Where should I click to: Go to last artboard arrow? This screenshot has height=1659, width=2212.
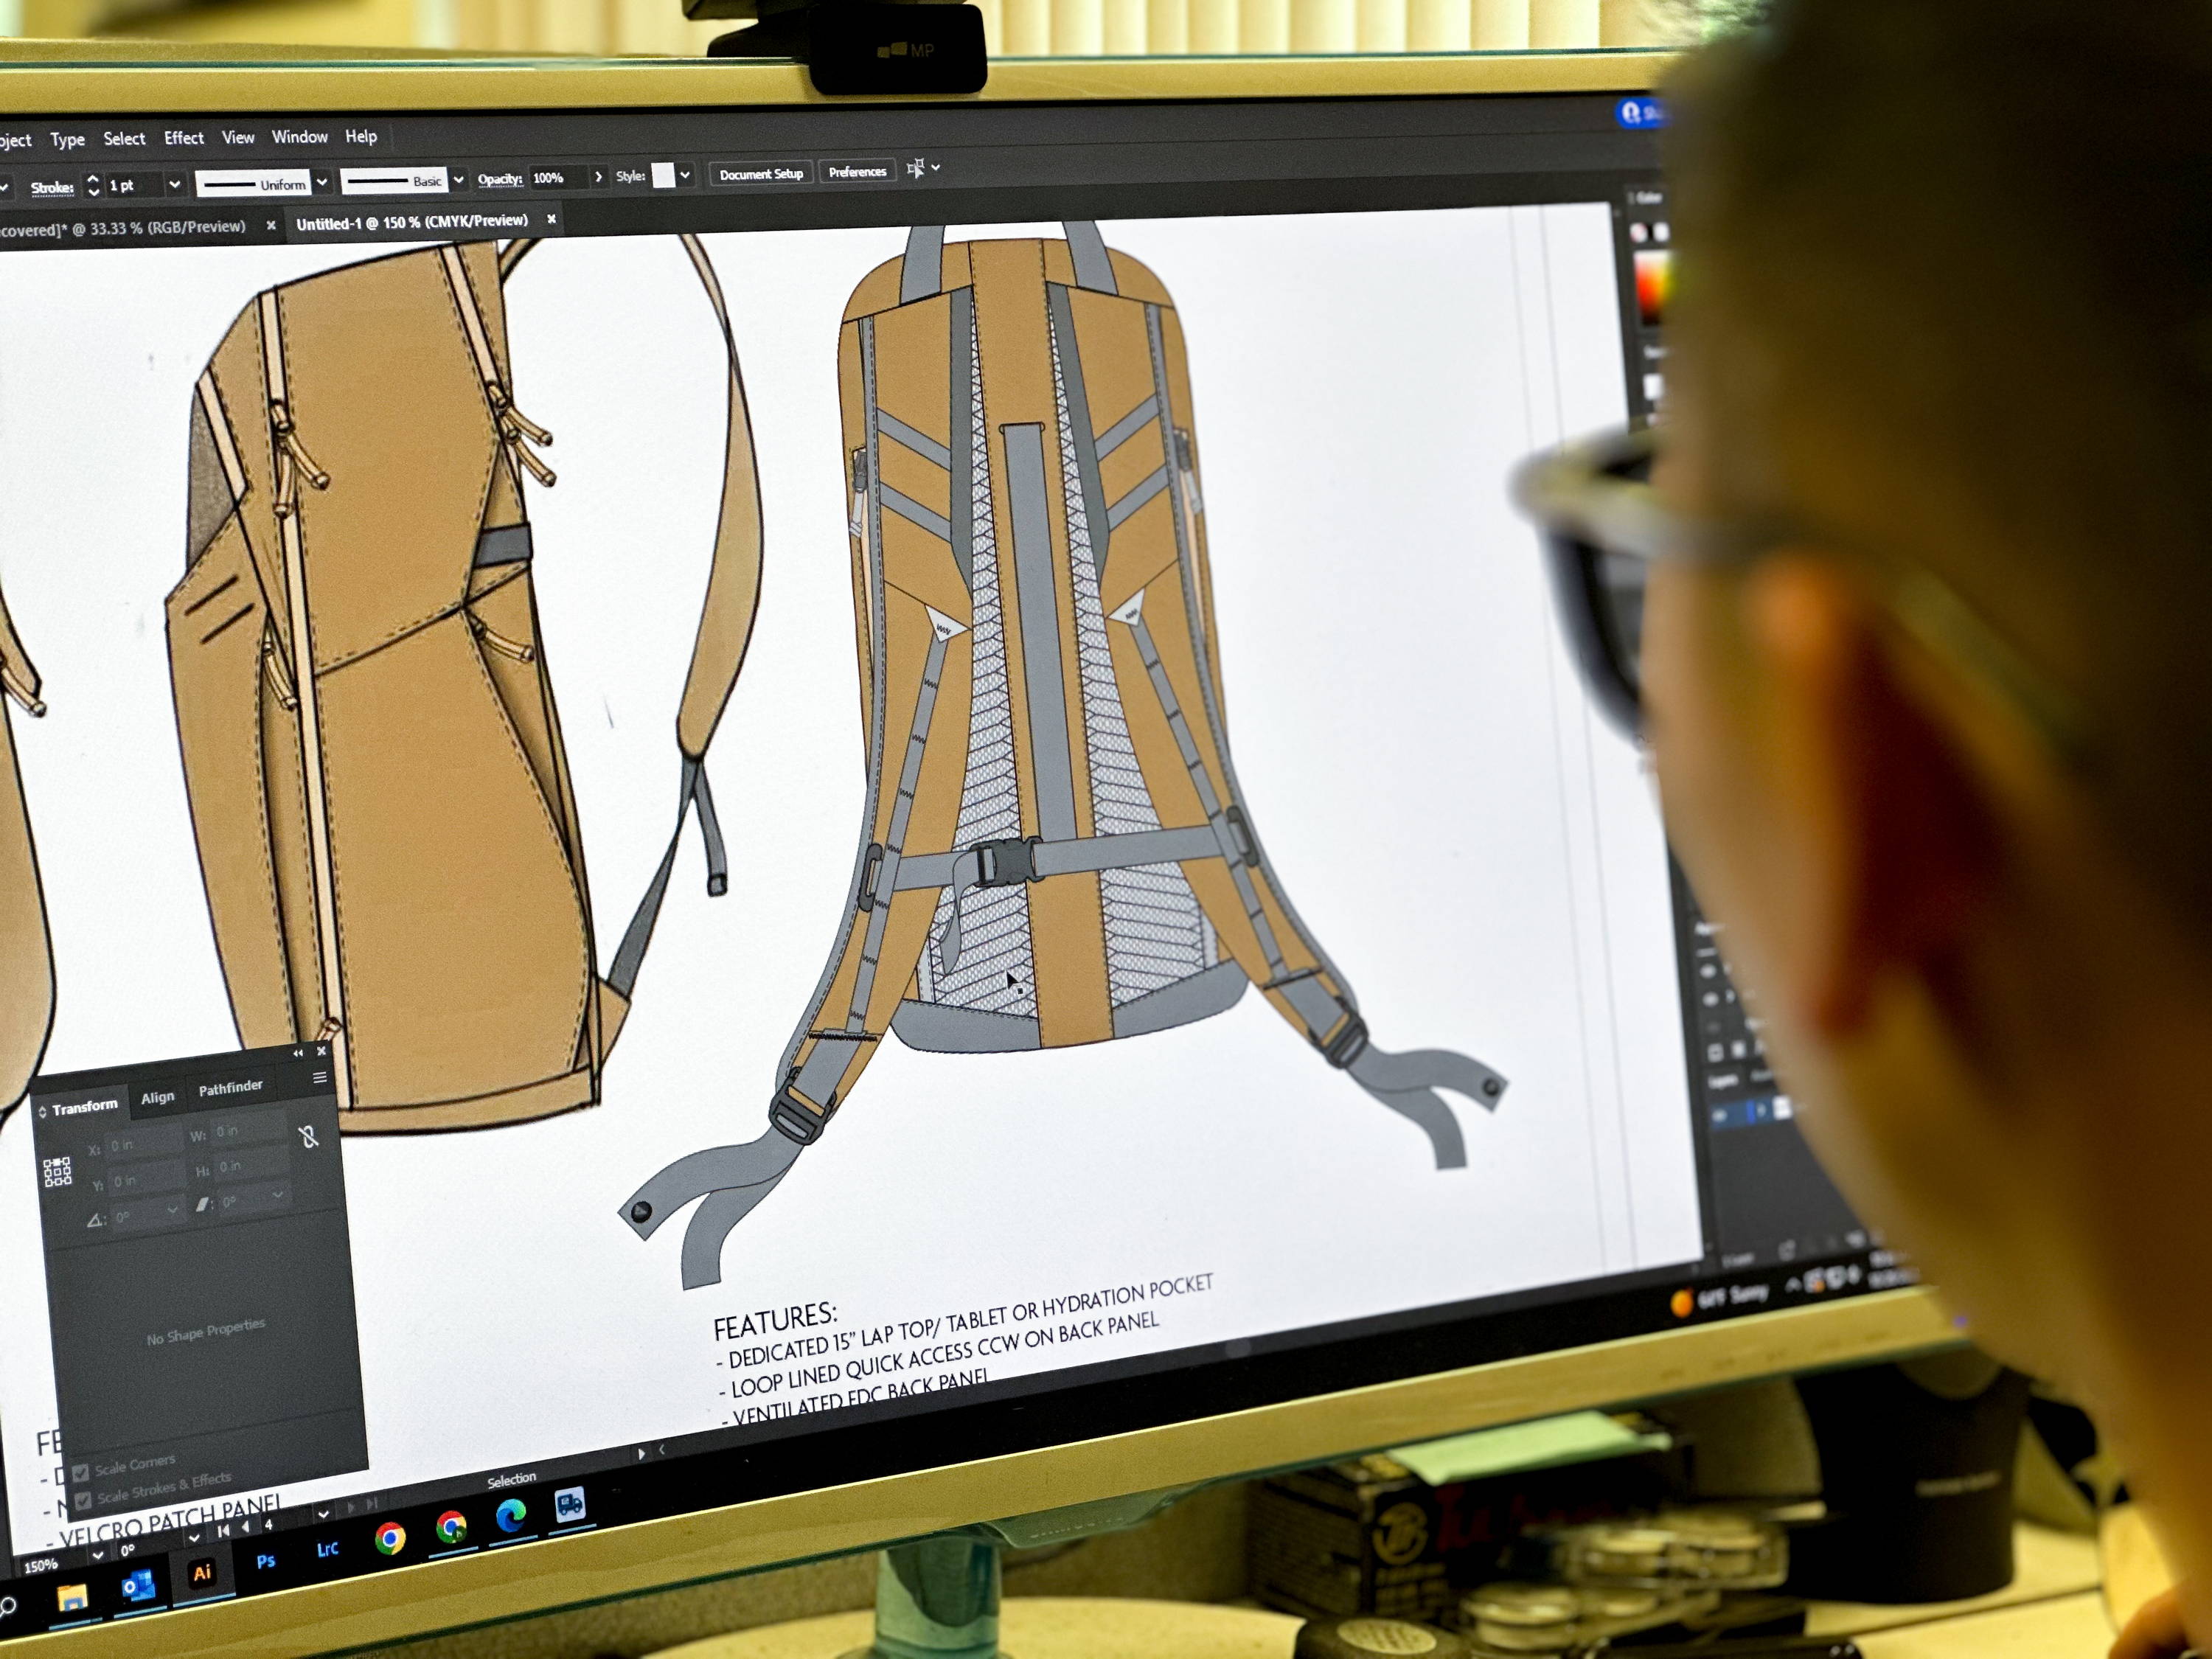372,1503
